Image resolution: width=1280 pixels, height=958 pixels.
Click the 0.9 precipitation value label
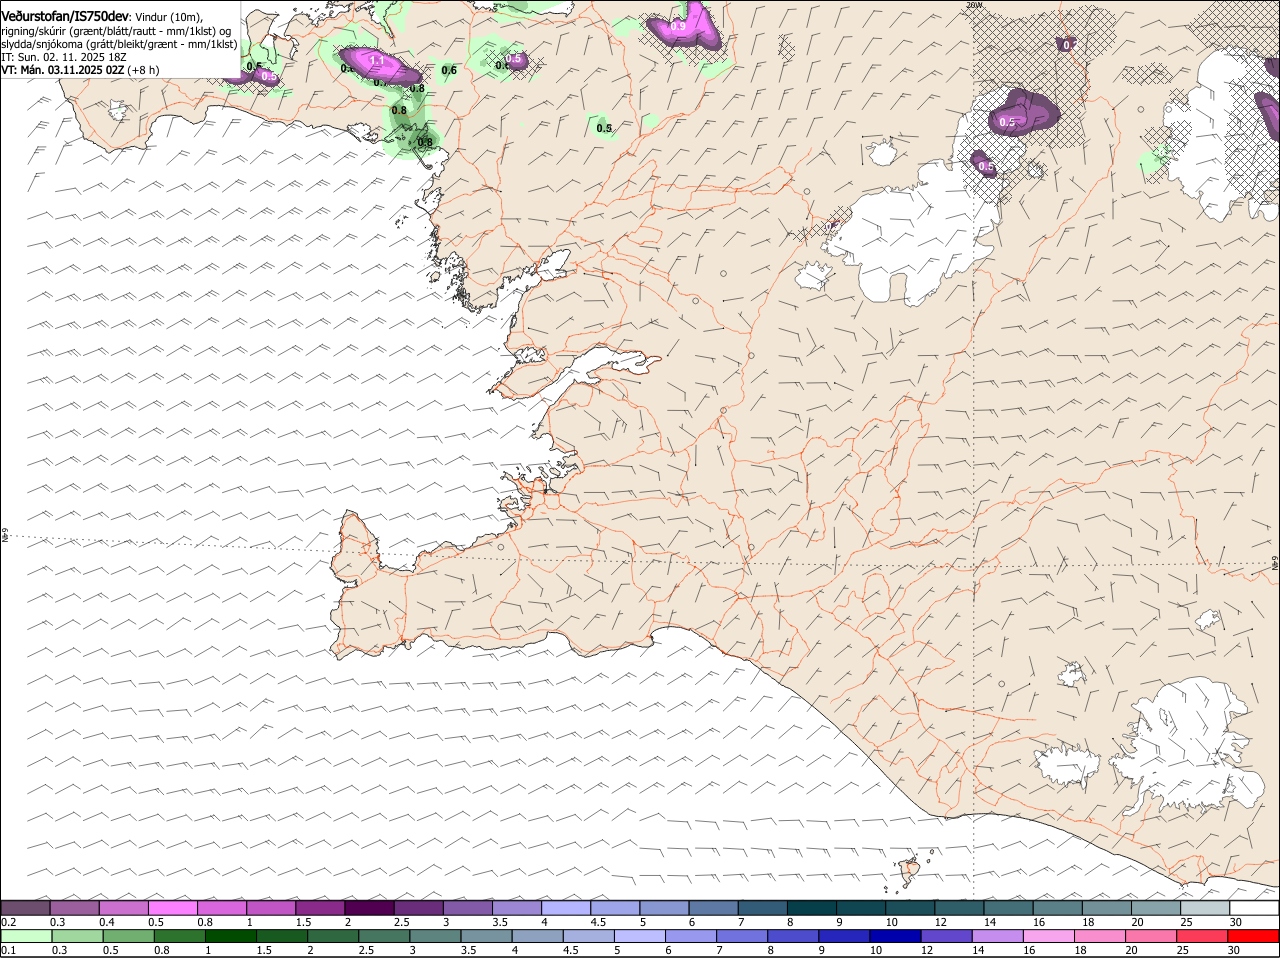click(x=679, y=26)
